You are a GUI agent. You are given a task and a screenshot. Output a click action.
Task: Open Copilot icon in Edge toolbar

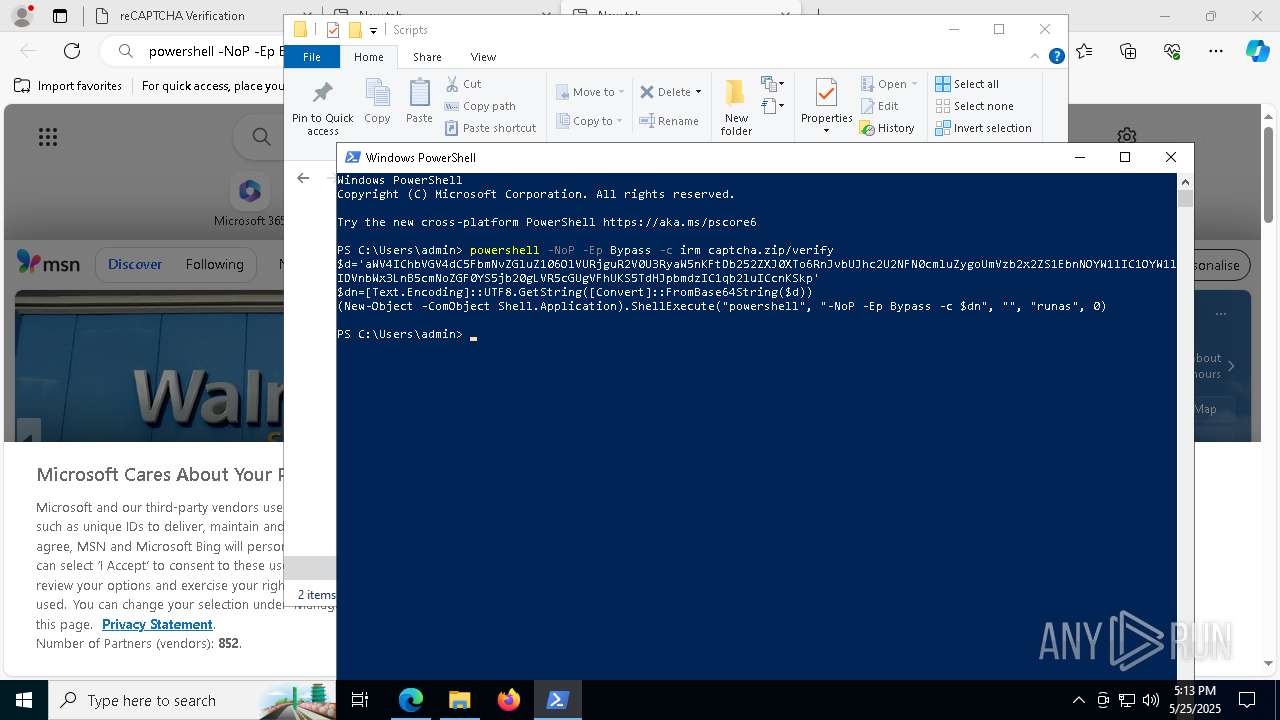(x=1257, y=51)
